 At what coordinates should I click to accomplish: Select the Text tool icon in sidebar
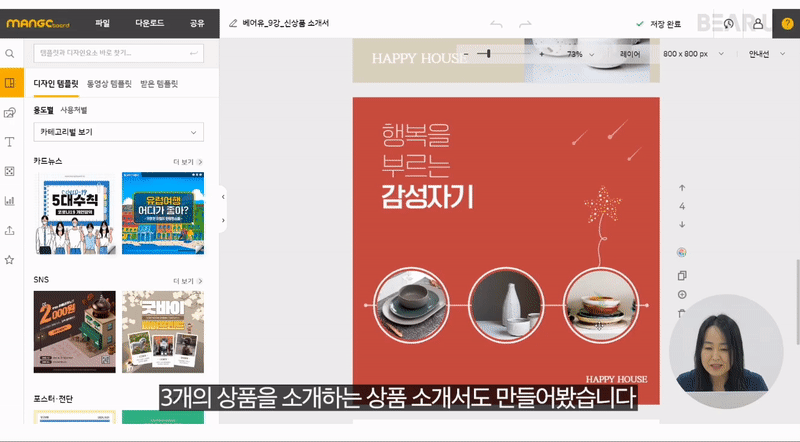click(10, 142)
